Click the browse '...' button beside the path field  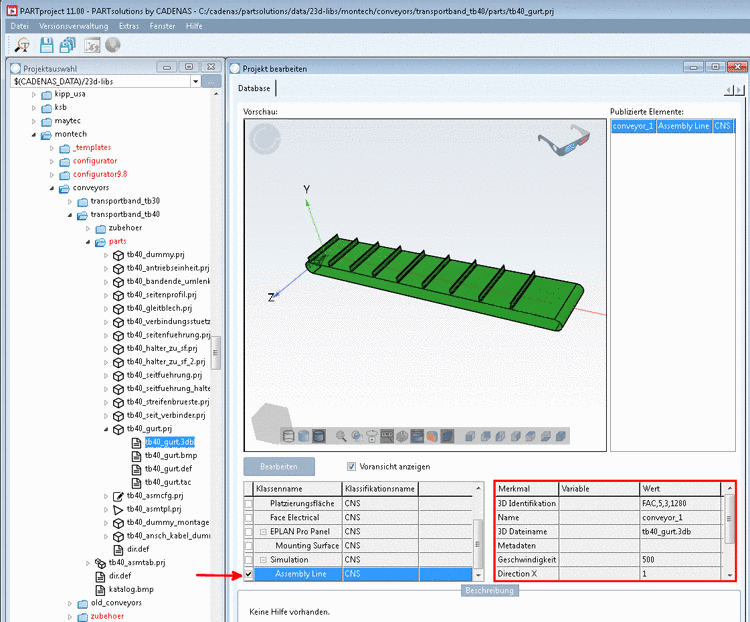pyautogui.click(x=211, y=81)
